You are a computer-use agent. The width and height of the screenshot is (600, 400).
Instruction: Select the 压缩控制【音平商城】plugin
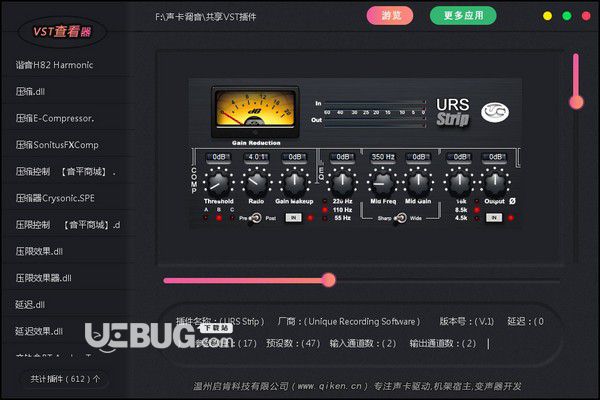[66, 171]
